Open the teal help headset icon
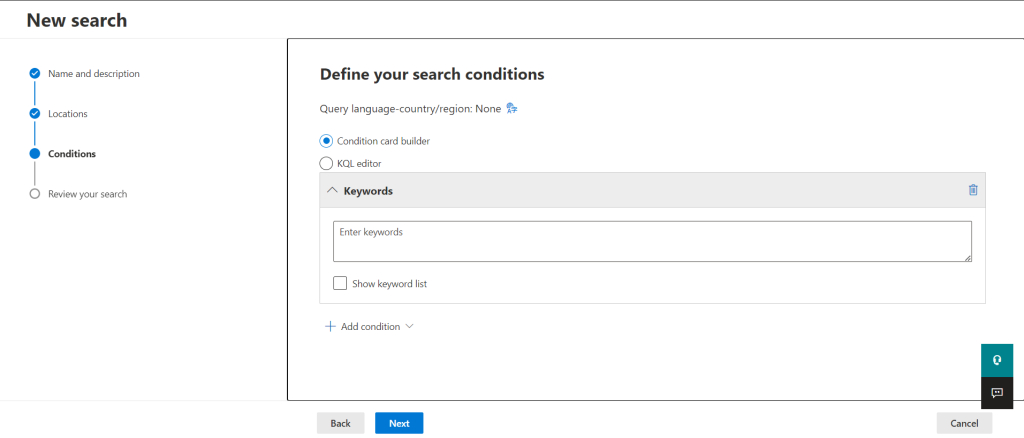Image resolution: width=1024 pixels, height=438 pixels. point(997,360)
